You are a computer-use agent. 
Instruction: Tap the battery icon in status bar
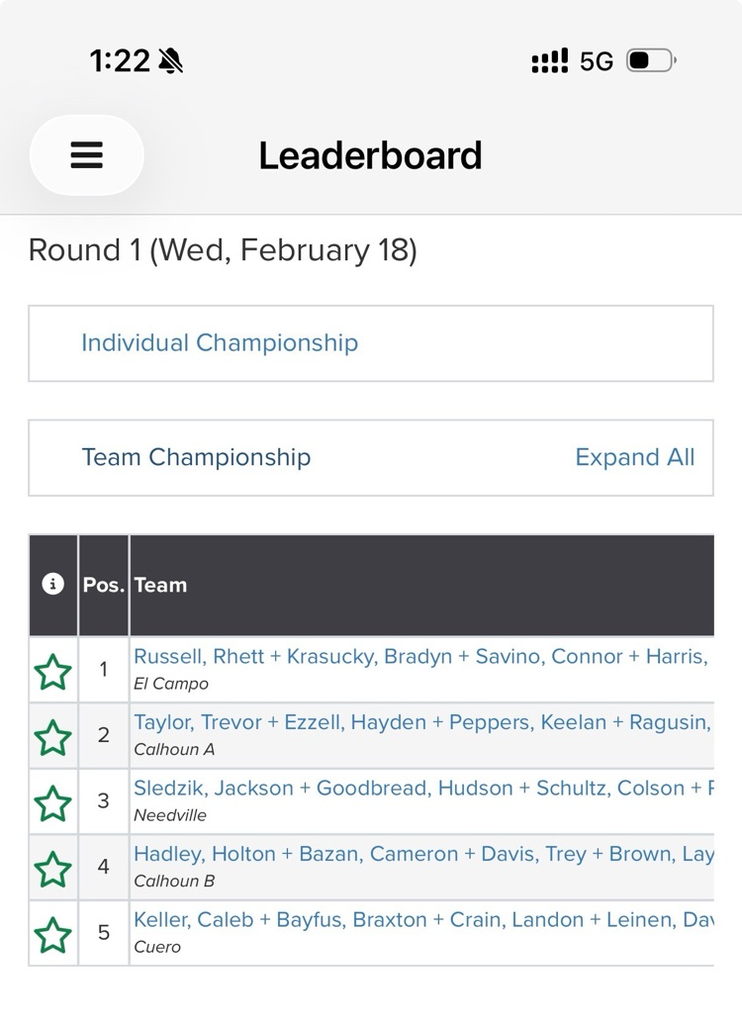[651, 62]
